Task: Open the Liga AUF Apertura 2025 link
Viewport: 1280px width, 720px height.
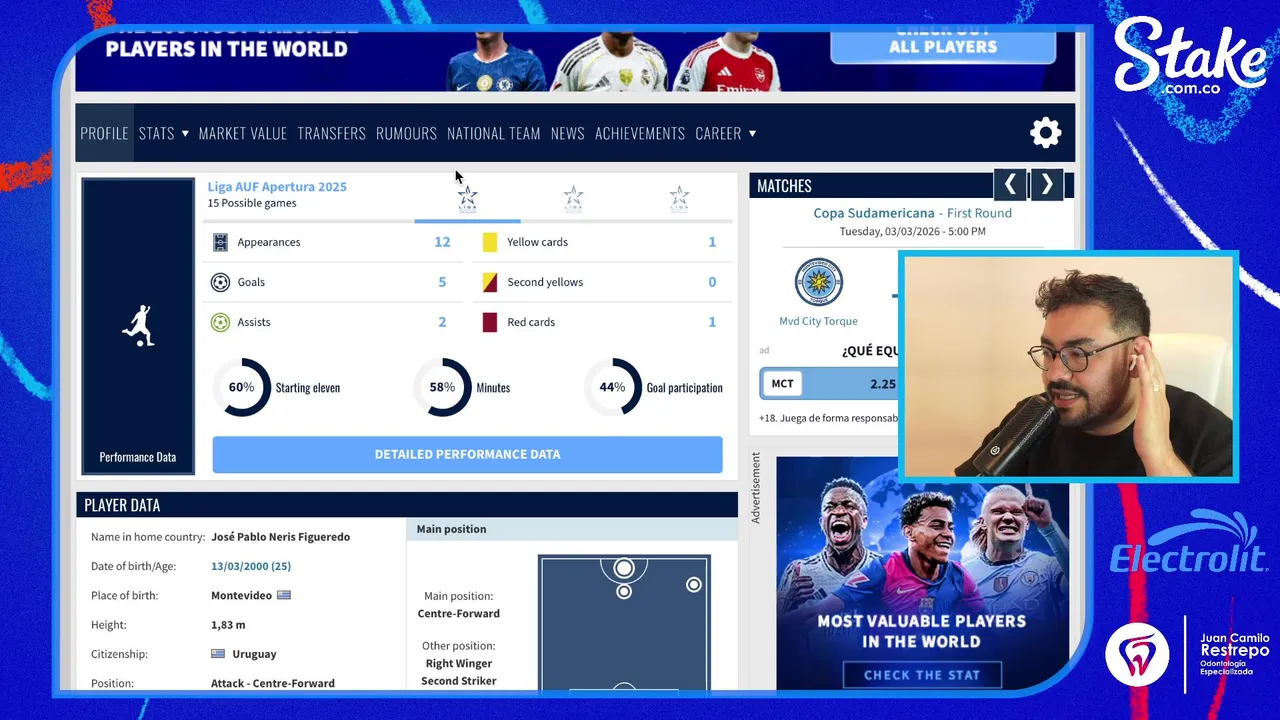Action: pyautogui.click(x=277, y=187)
